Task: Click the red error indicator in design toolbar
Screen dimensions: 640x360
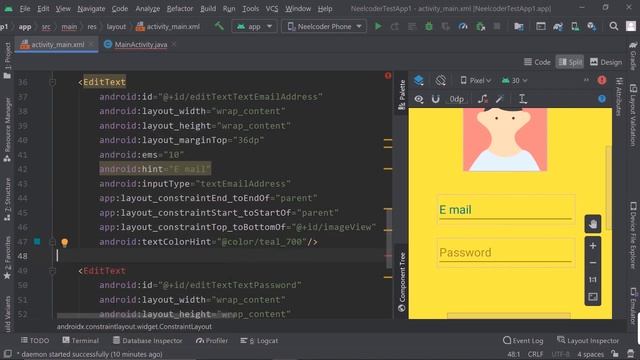Action: click(x=602, y=80)
